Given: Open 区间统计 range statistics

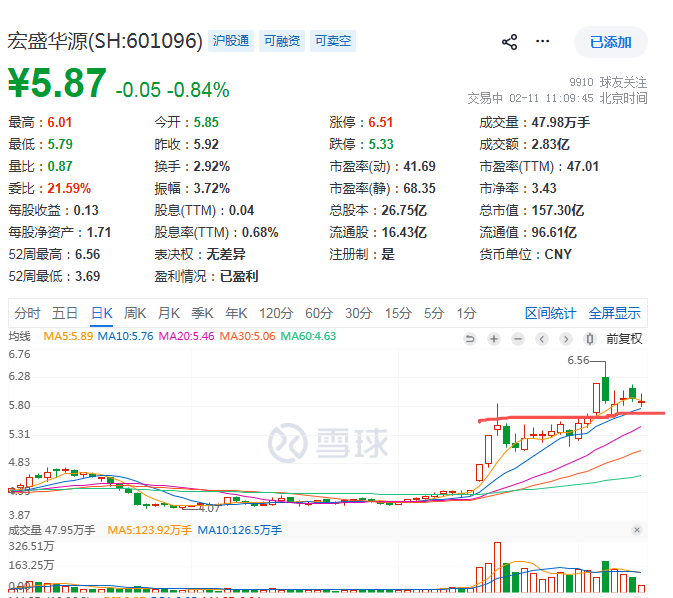Looking at the screenshot, I should pos(550,313).
